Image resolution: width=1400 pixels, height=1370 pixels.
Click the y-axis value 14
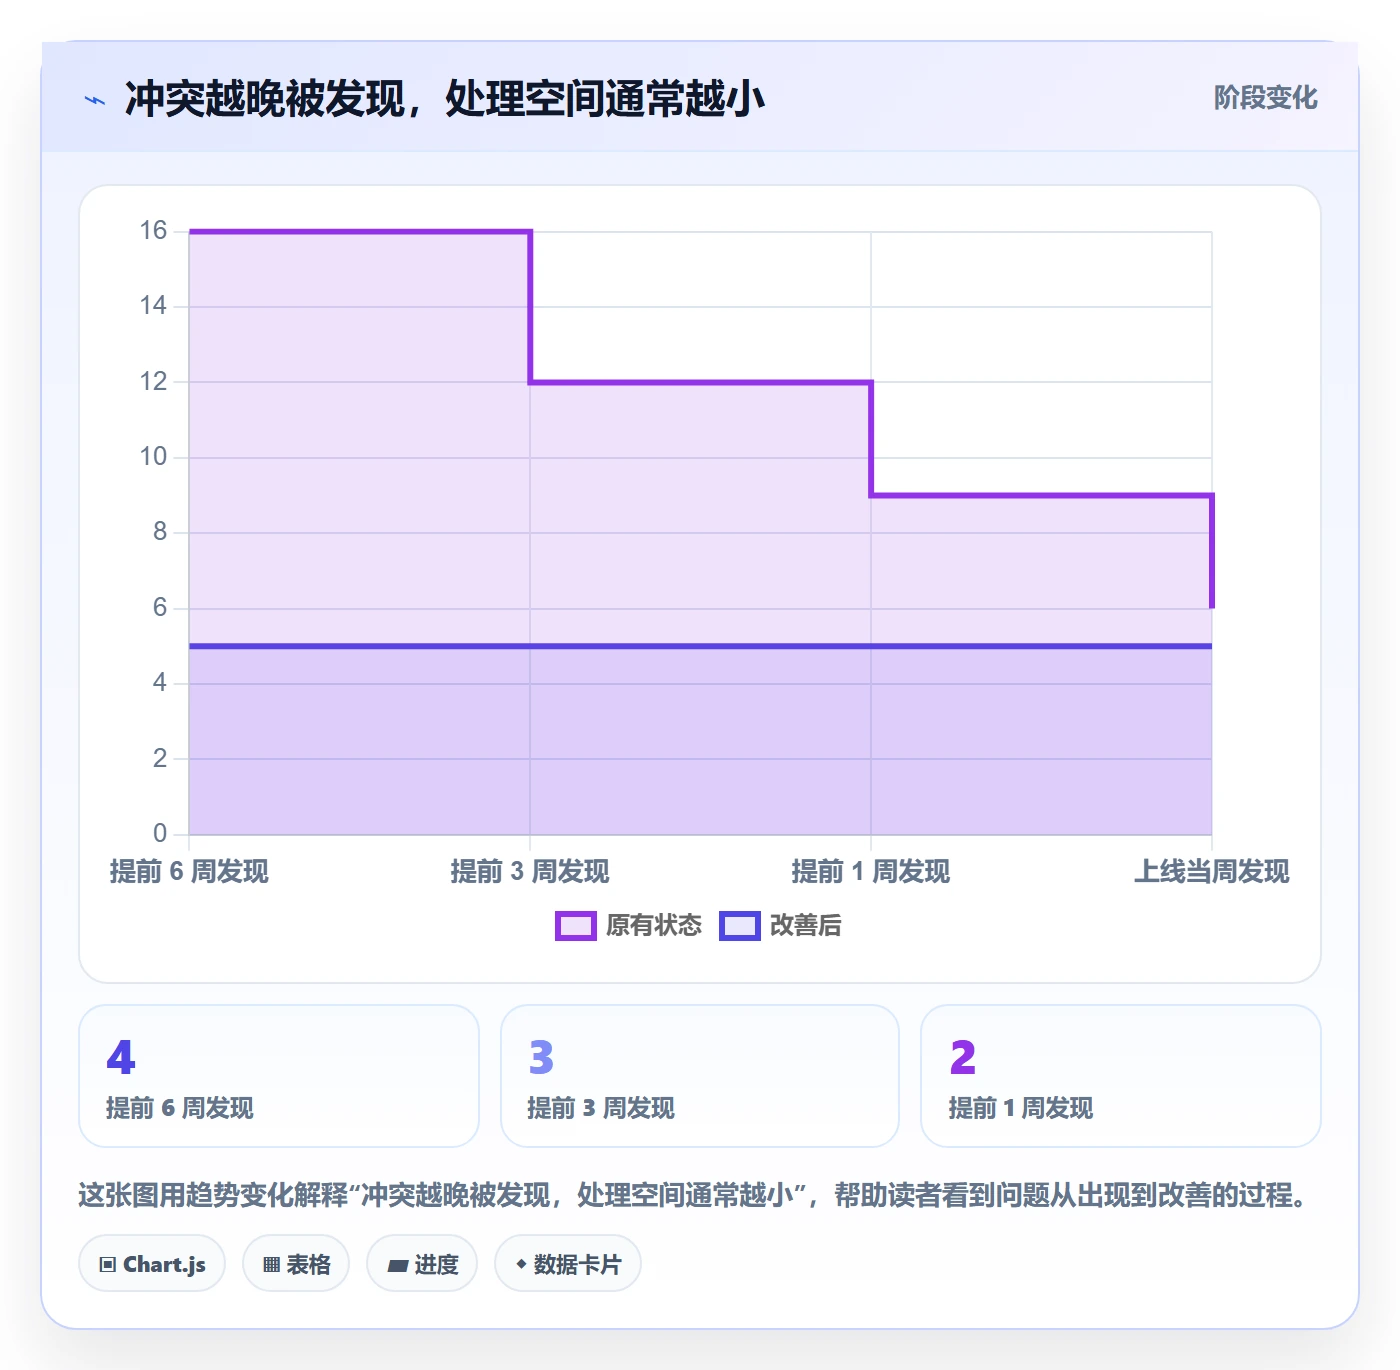pyautogui.click(x=153, y=306)
